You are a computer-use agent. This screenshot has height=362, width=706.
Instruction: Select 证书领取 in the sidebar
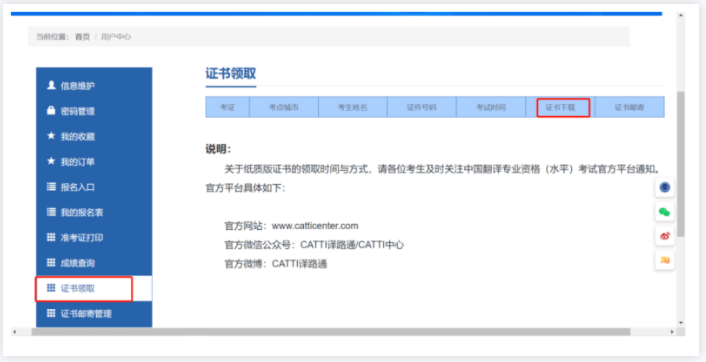pyautogui.click(x=94, y=289)
